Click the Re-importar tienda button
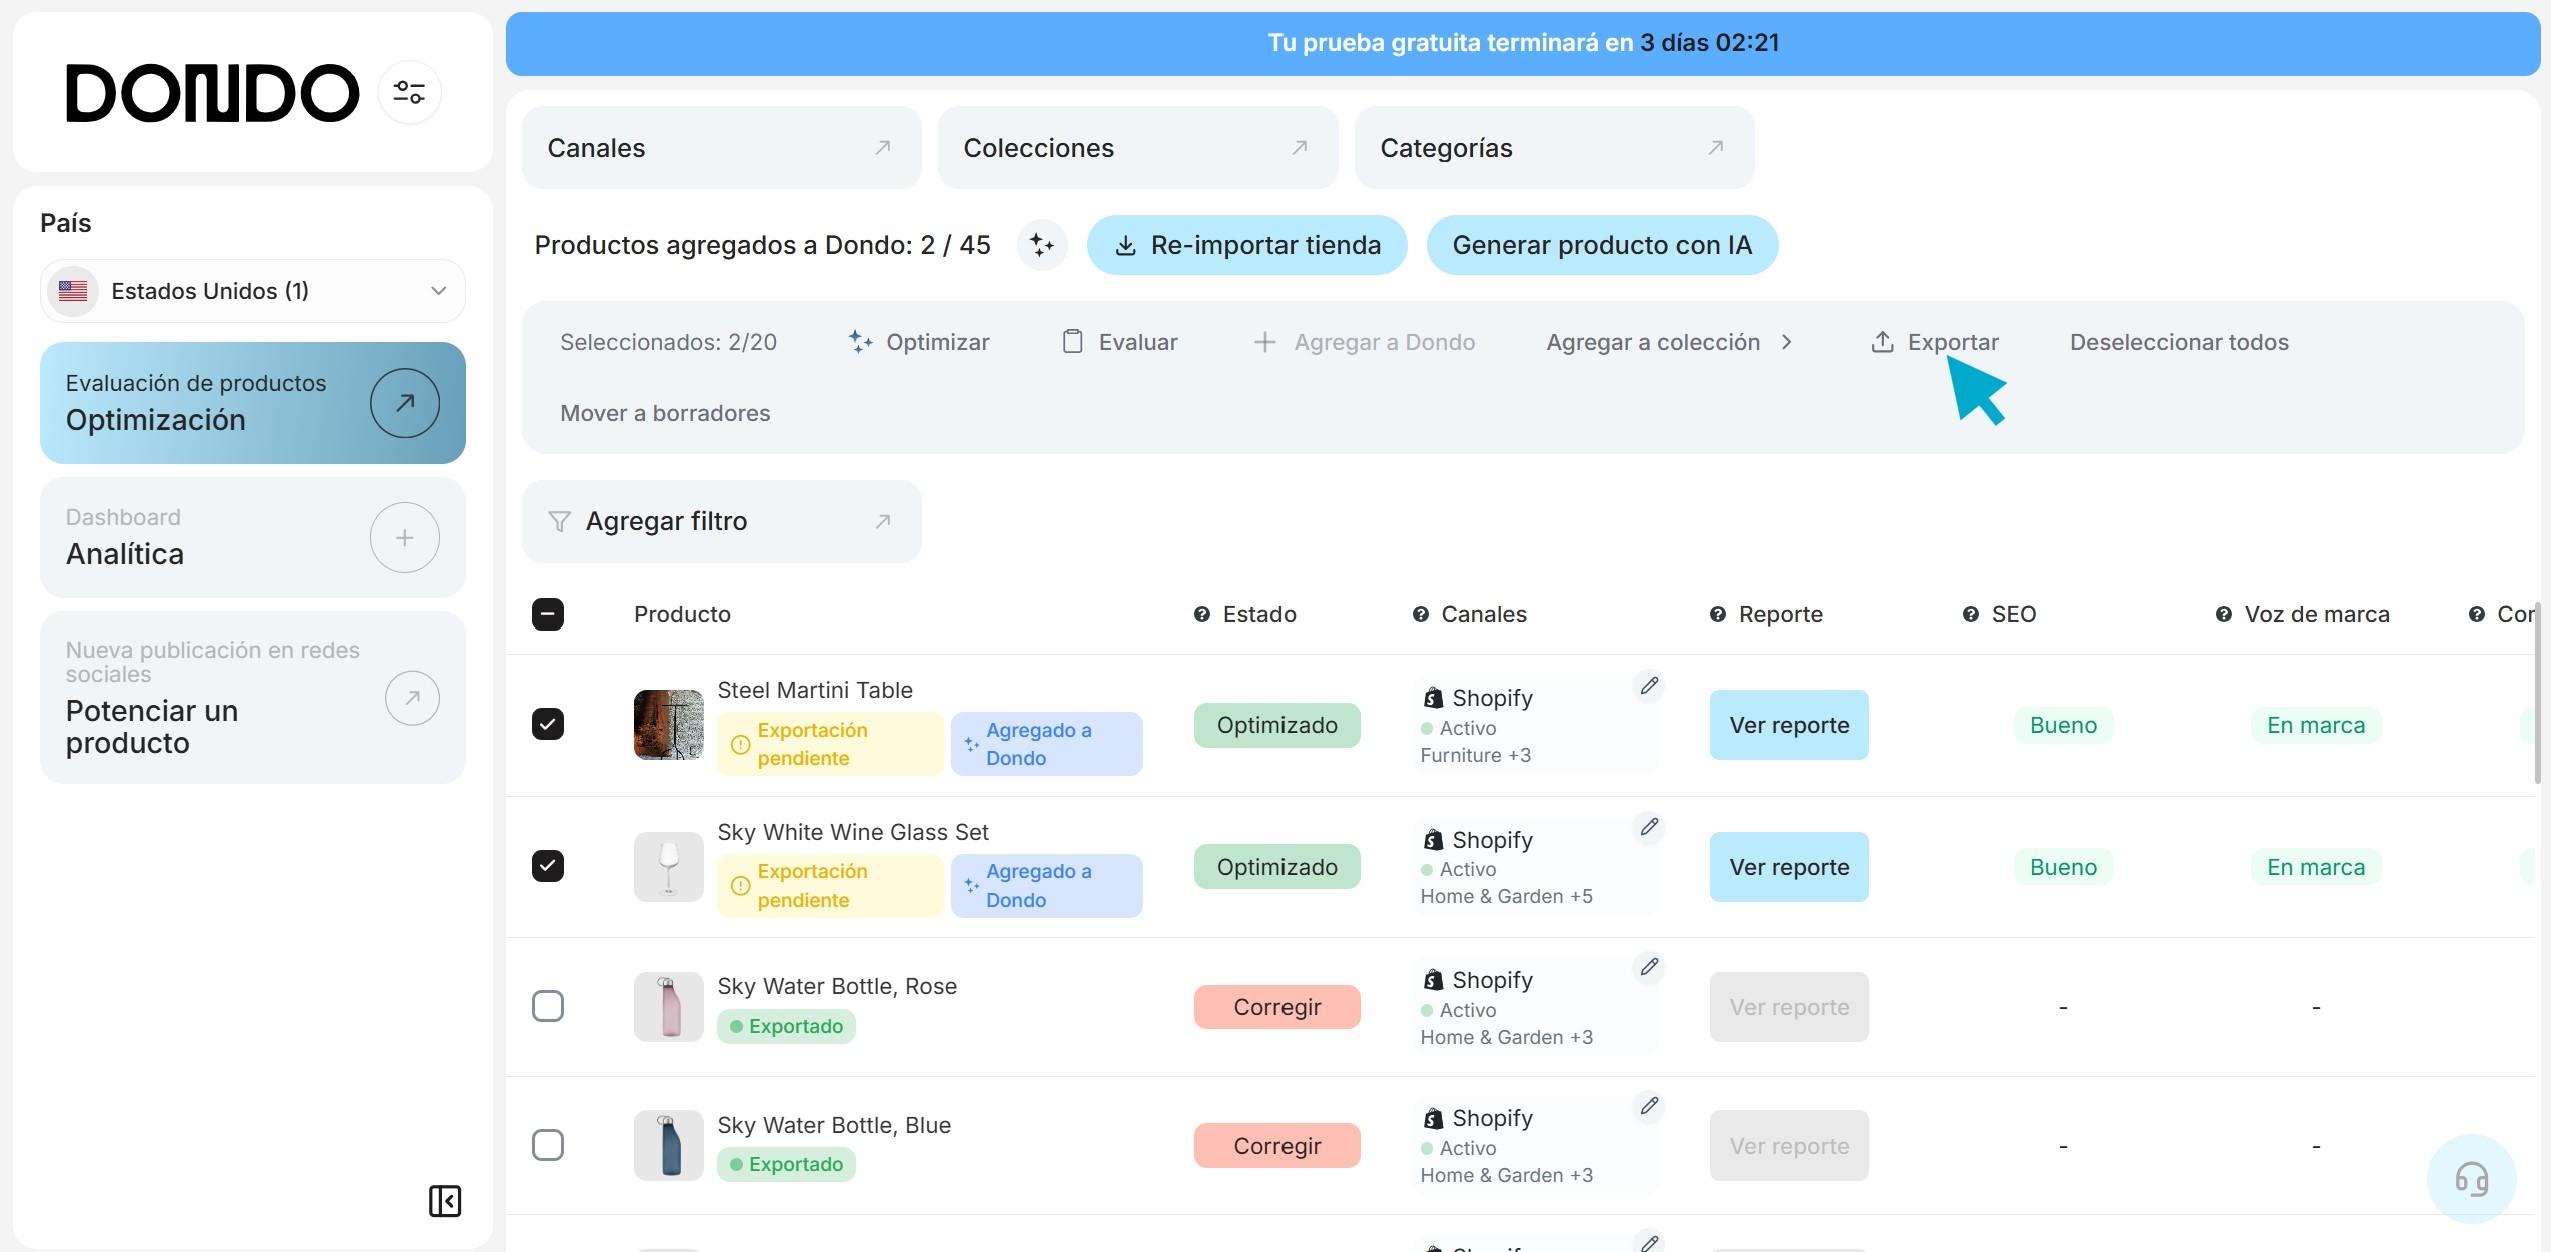The height and width of the screenshot is (1252, 2551). (x=1247, y=245)
